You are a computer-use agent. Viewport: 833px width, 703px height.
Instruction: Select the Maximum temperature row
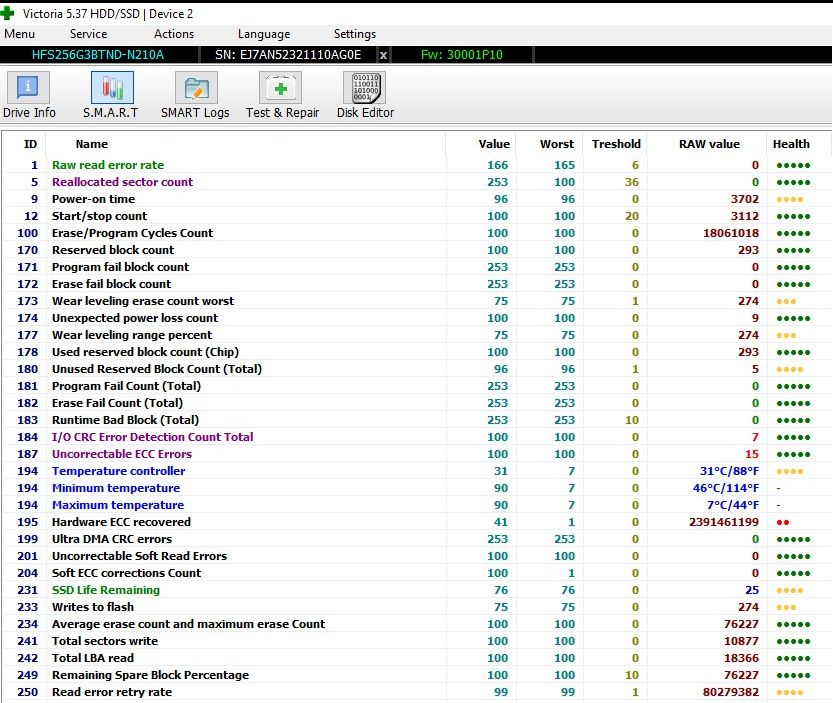click(x=416, y=505)
